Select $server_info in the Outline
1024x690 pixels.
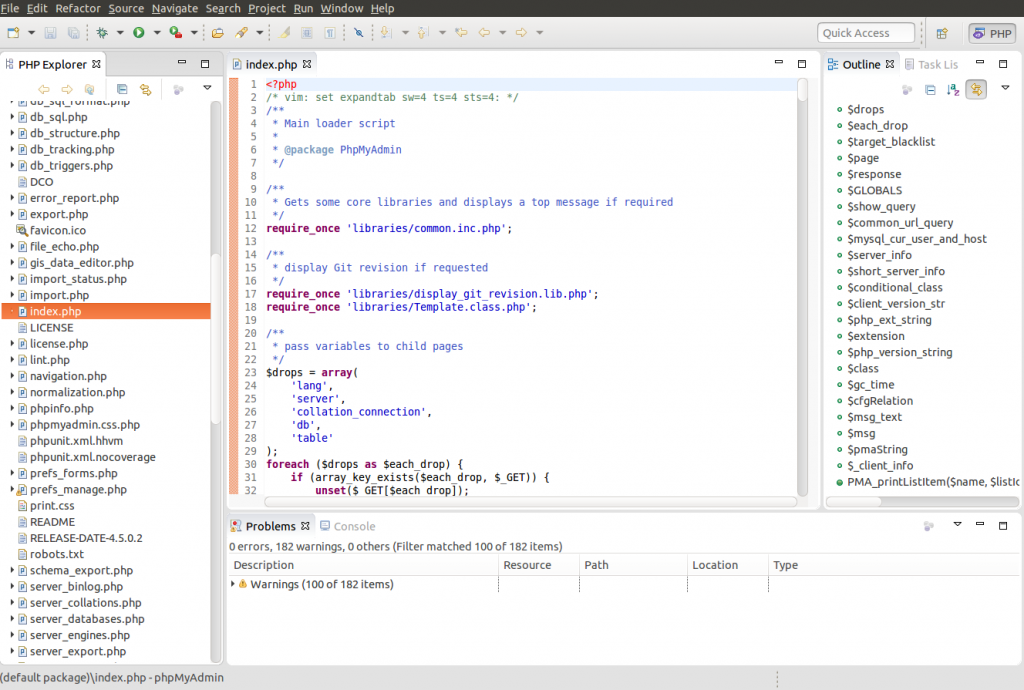click(x=879, y=255)
